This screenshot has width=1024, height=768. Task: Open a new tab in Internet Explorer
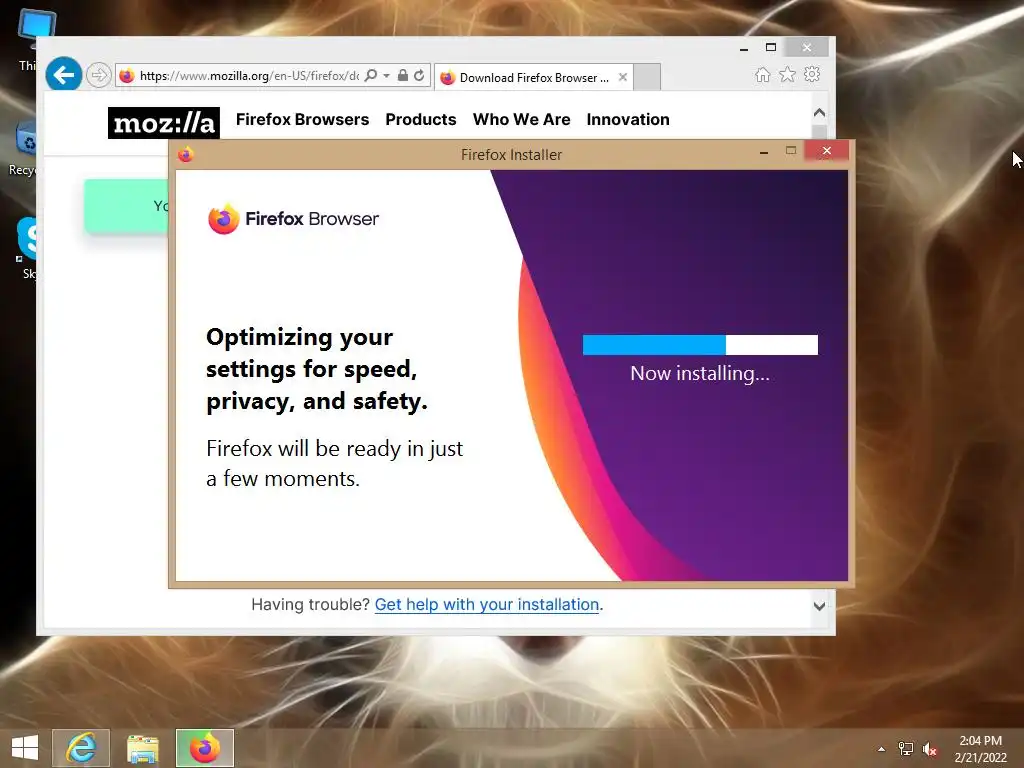pyautogui.click(x=647, y=78)
